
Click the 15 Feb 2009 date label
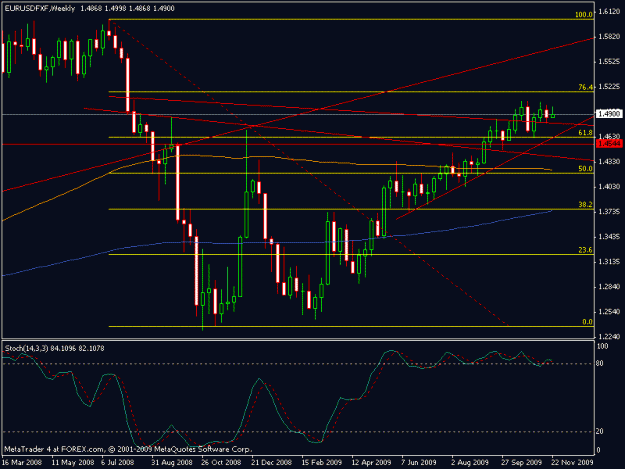click(x=322, y=463)
